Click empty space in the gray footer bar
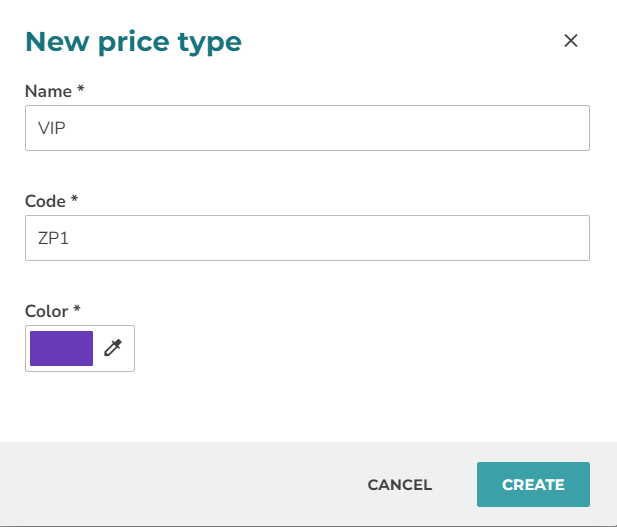Screen dimensions: 617x527 tap(177, 484)
